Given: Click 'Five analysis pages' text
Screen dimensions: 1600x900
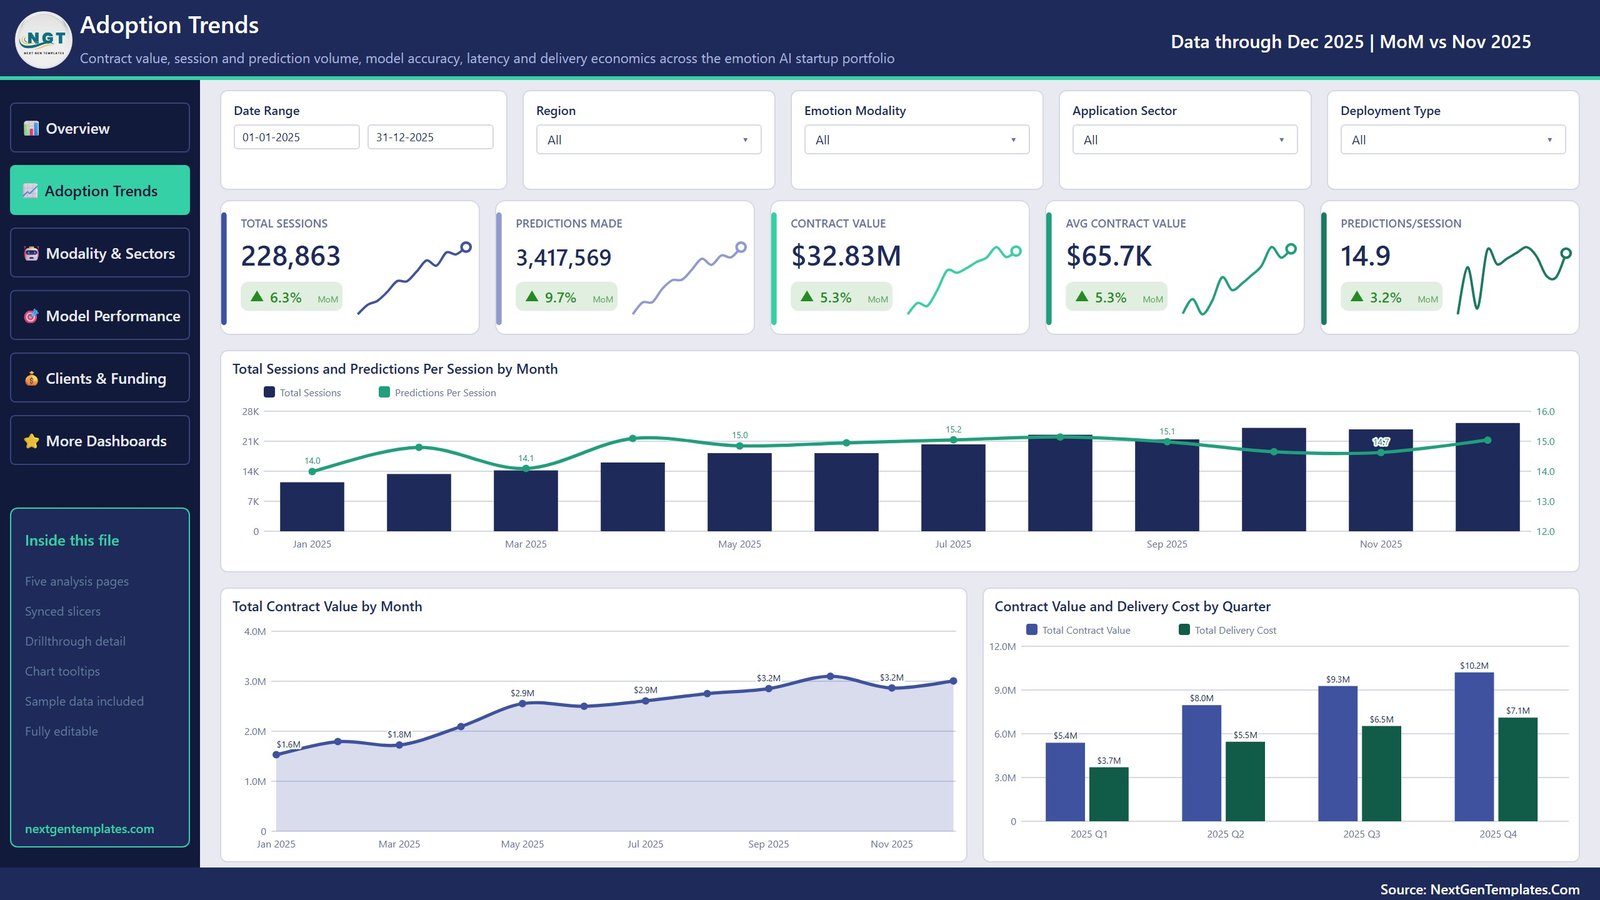Looking at the screenshot, I should click(x=77, y=581).
